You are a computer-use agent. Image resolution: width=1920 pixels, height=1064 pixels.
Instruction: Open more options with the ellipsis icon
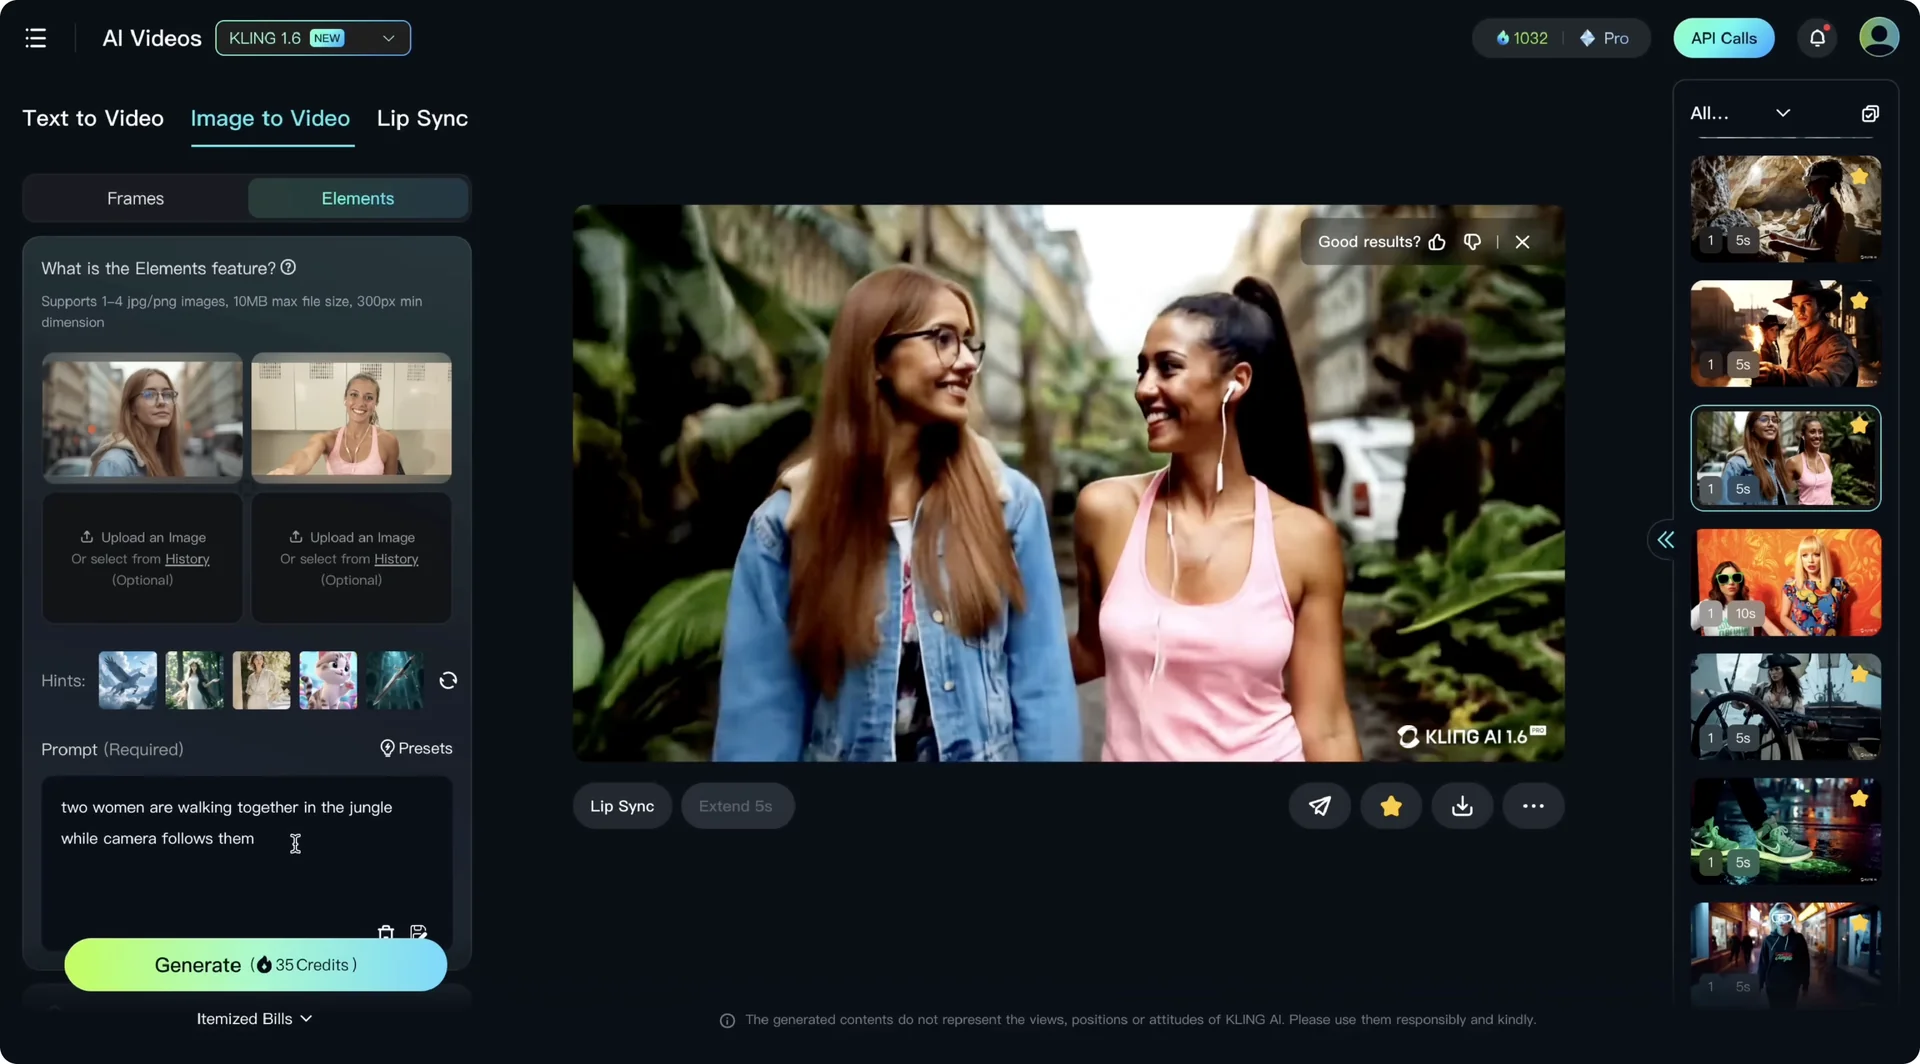click(x=1532, y=805)
